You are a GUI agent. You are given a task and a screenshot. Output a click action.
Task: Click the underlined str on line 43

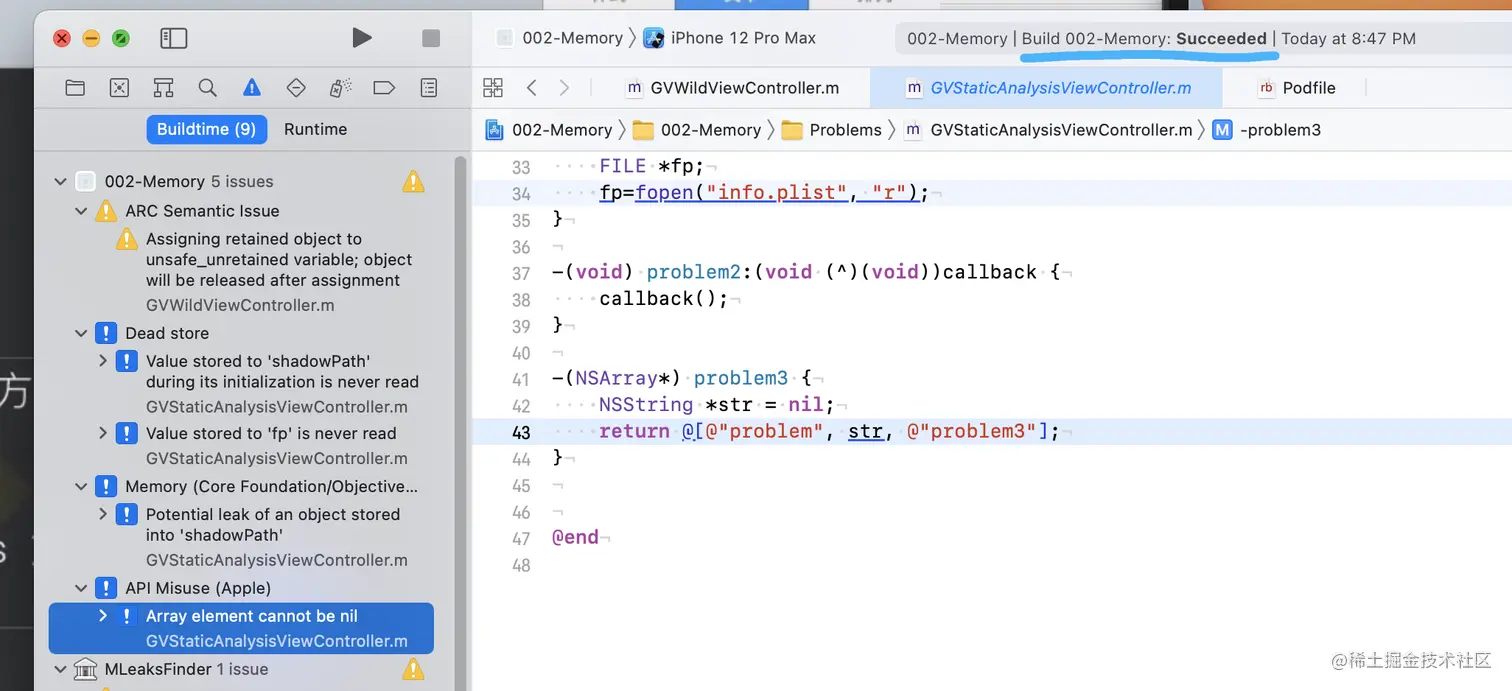[x=866, y=432]
